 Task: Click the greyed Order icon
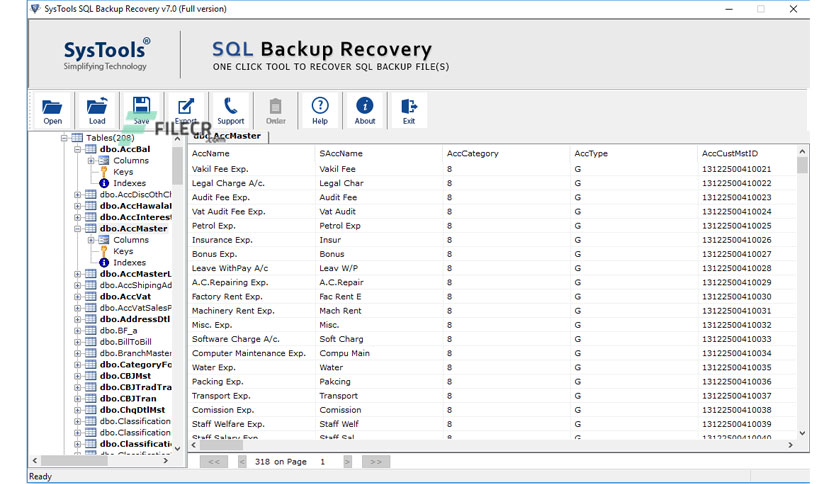pyautogui.click(x=275, y=106)
